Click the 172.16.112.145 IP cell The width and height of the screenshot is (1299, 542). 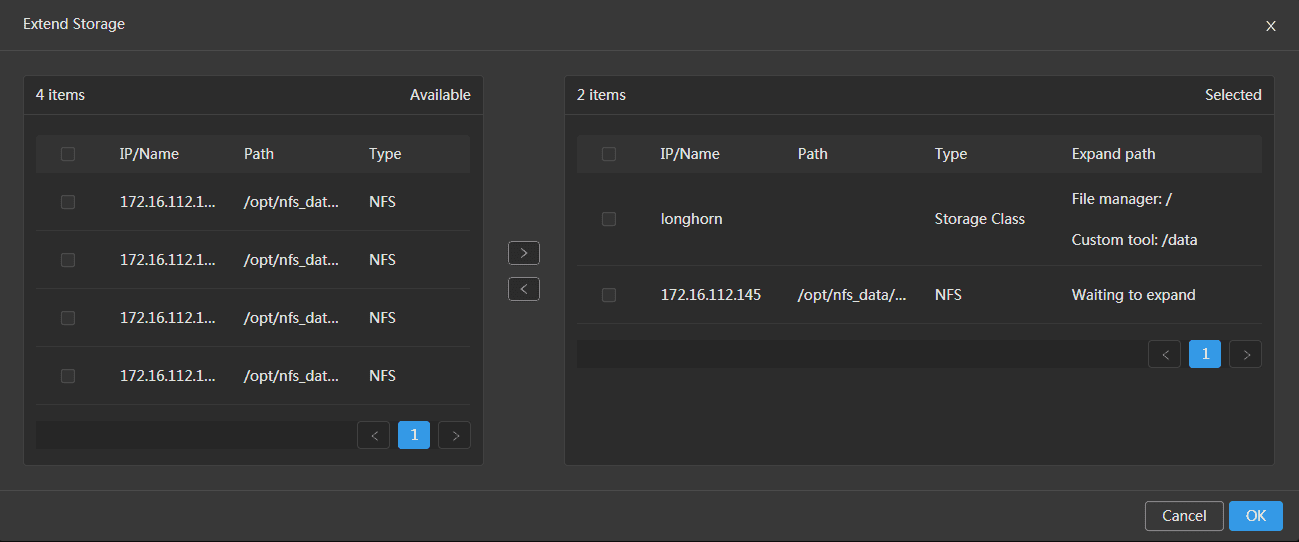(x=711, y=295)
